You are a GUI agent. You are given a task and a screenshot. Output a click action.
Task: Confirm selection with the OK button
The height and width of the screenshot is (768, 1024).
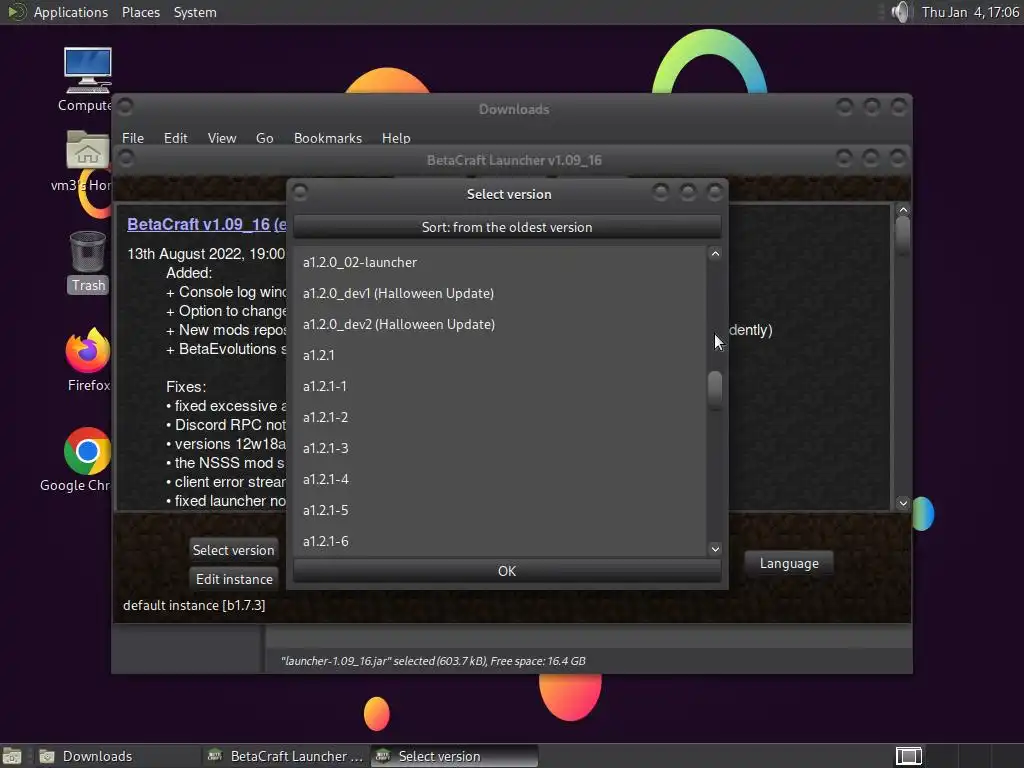click(x=507, y=571)
